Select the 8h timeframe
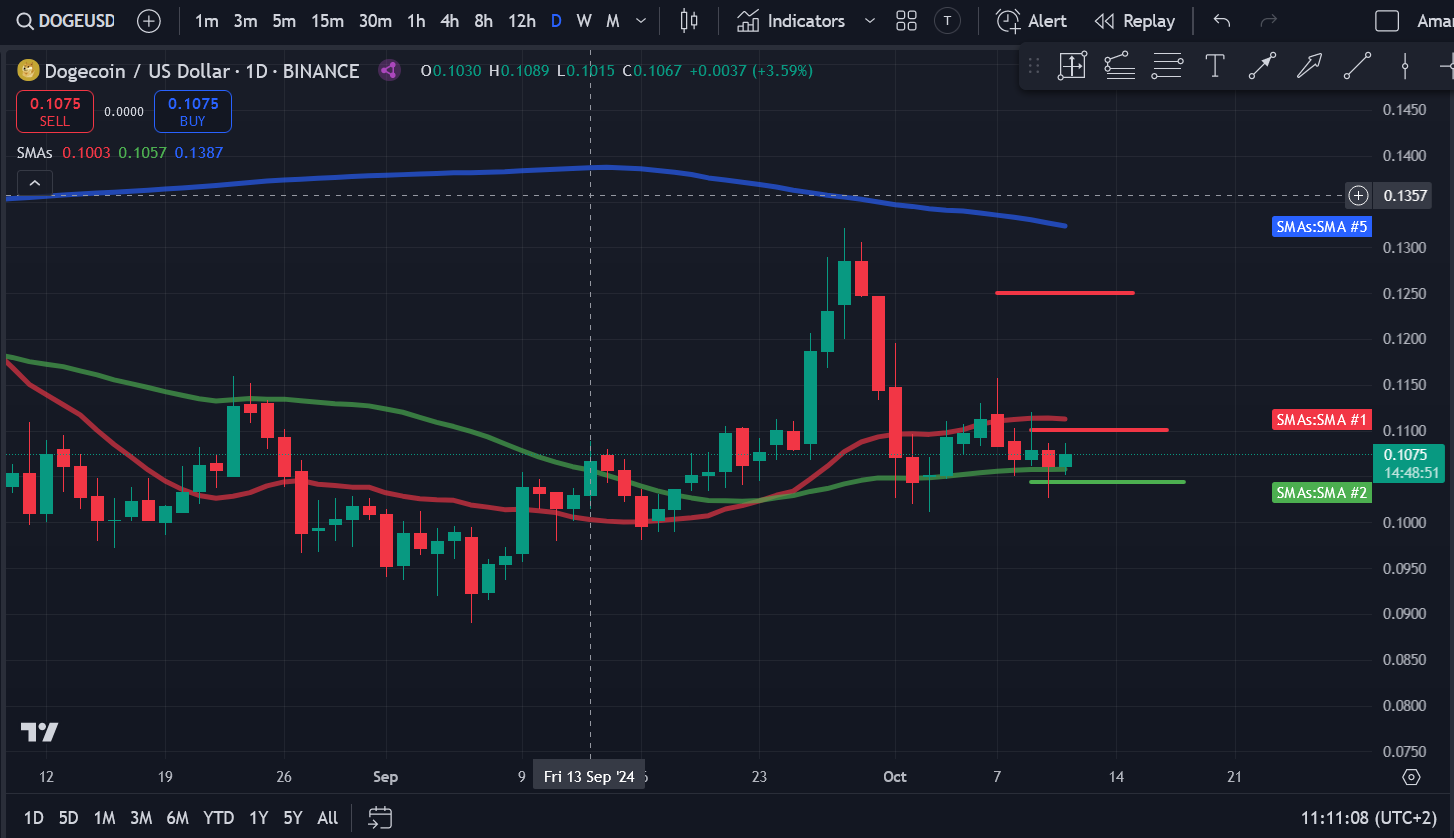Viewport: 1454px width, 838px height. [483, 21]
